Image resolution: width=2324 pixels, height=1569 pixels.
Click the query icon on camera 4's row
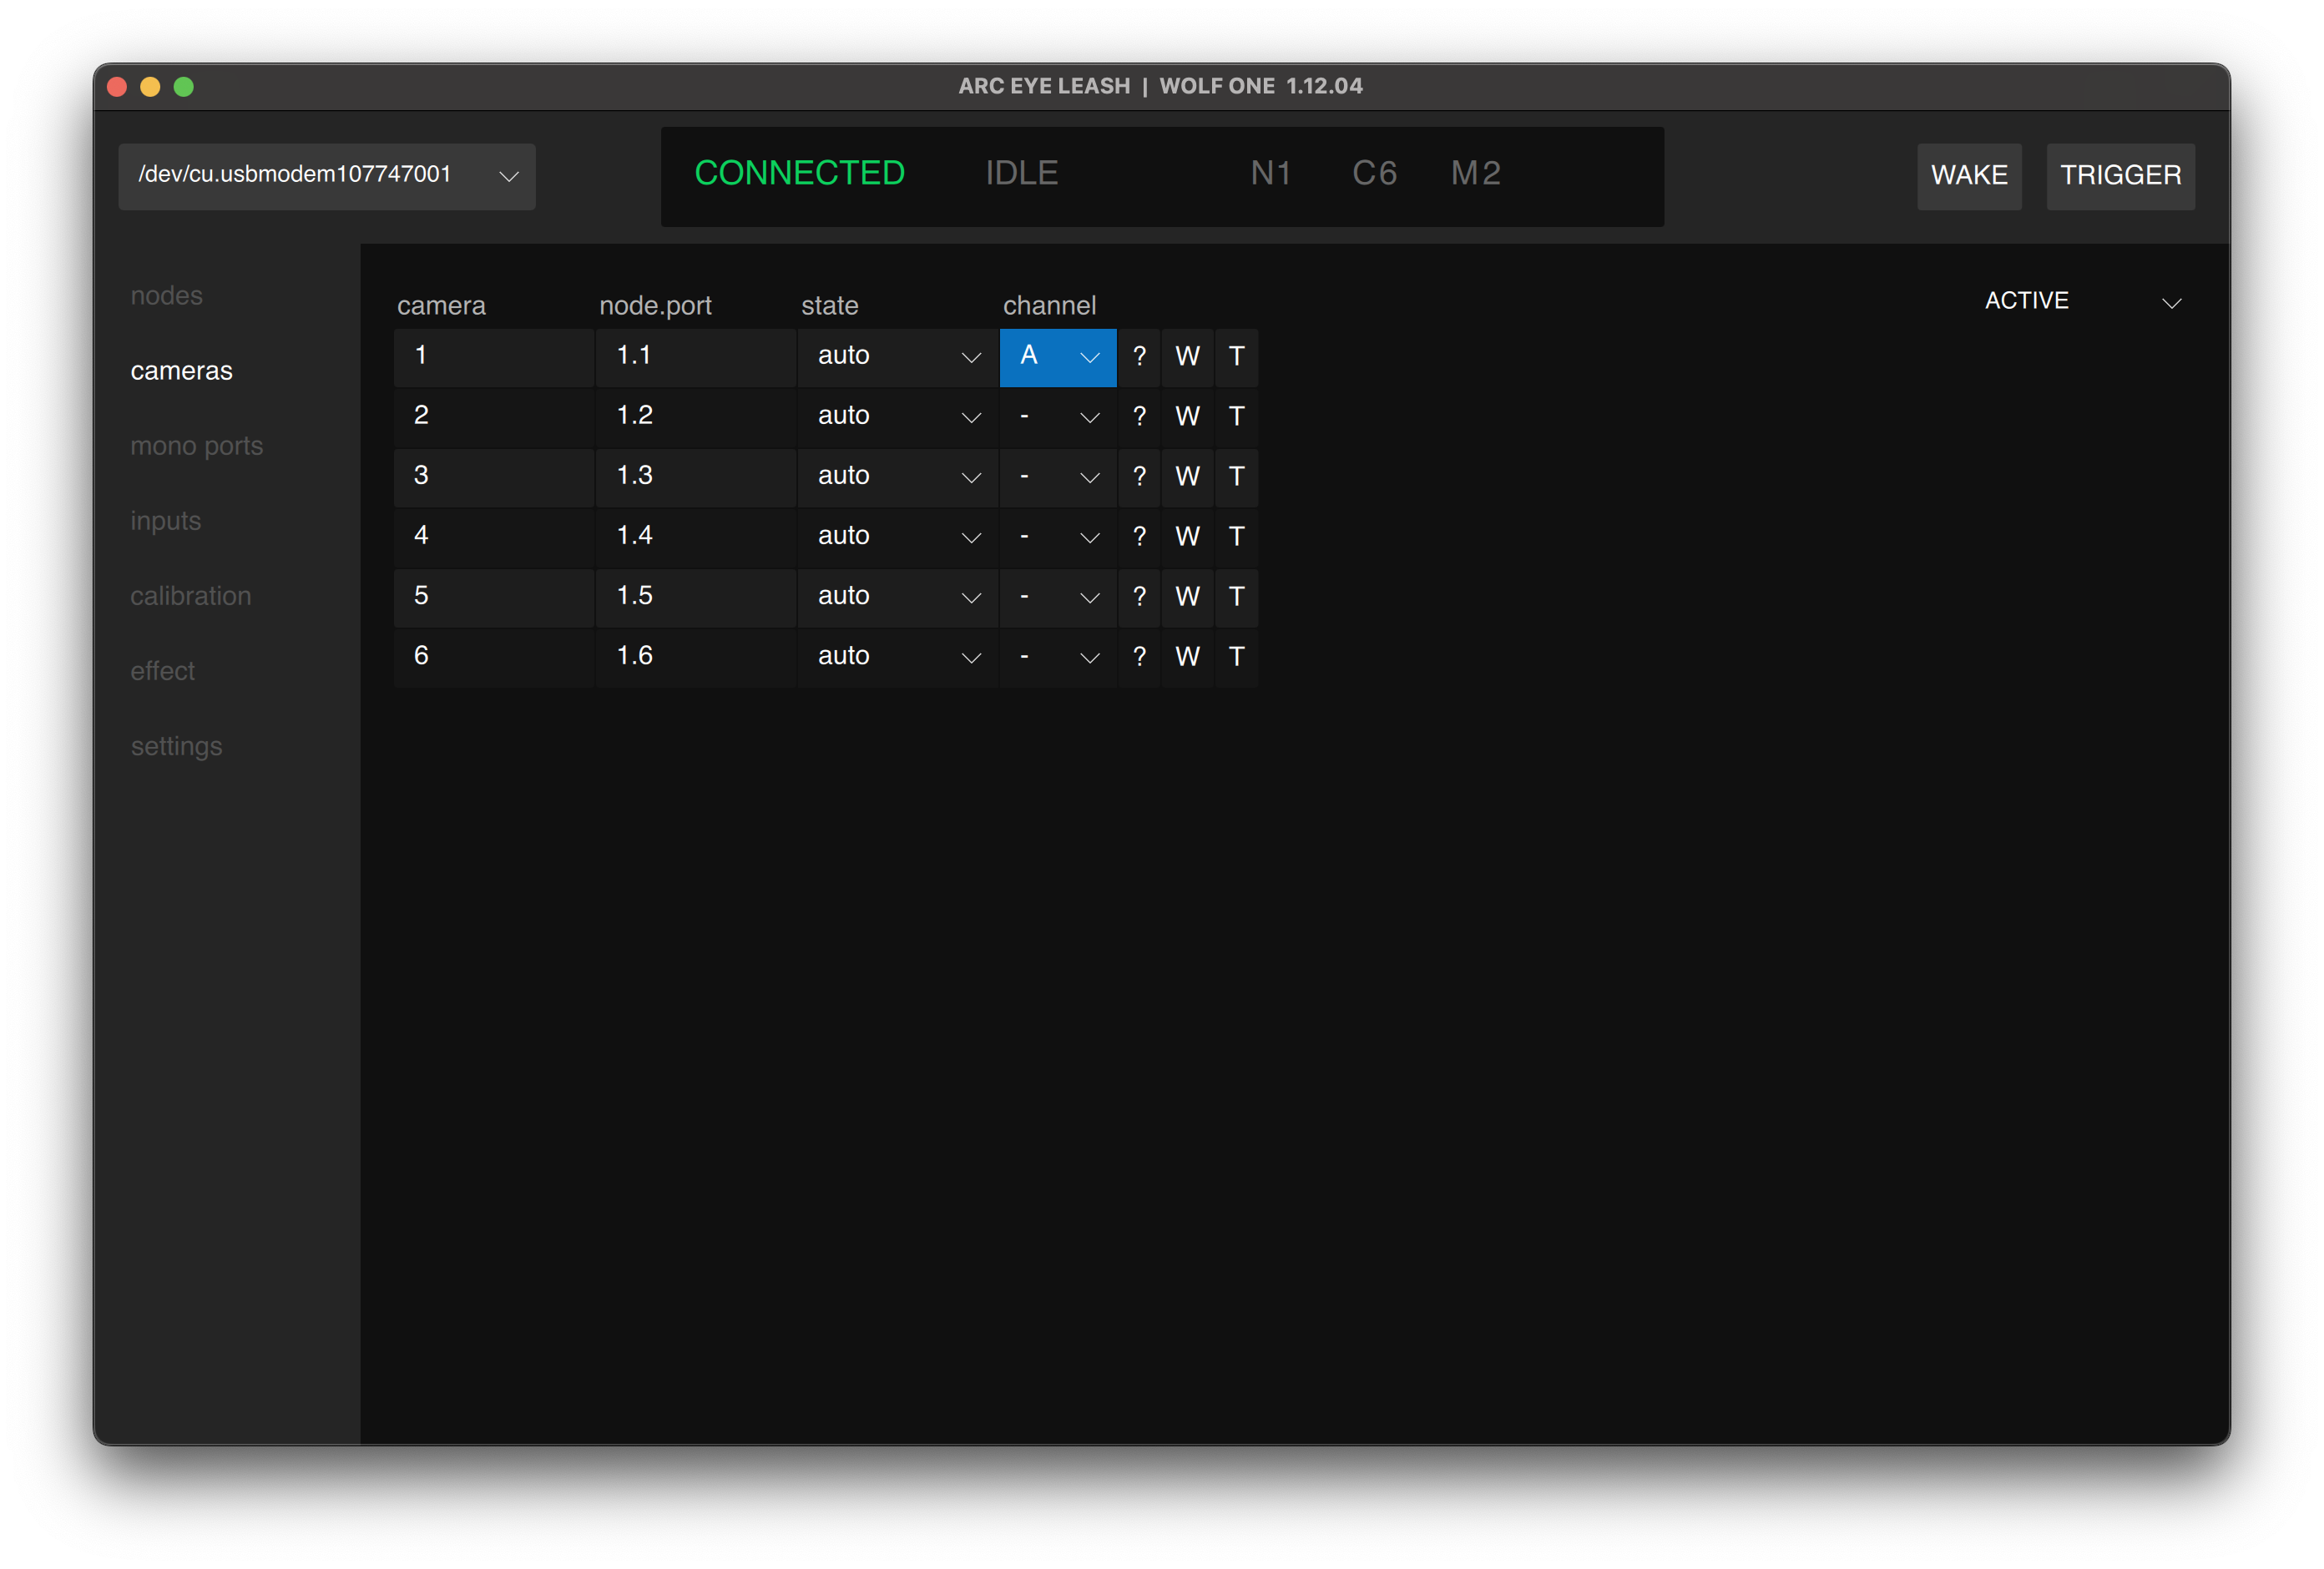[x=1139, y=537]
